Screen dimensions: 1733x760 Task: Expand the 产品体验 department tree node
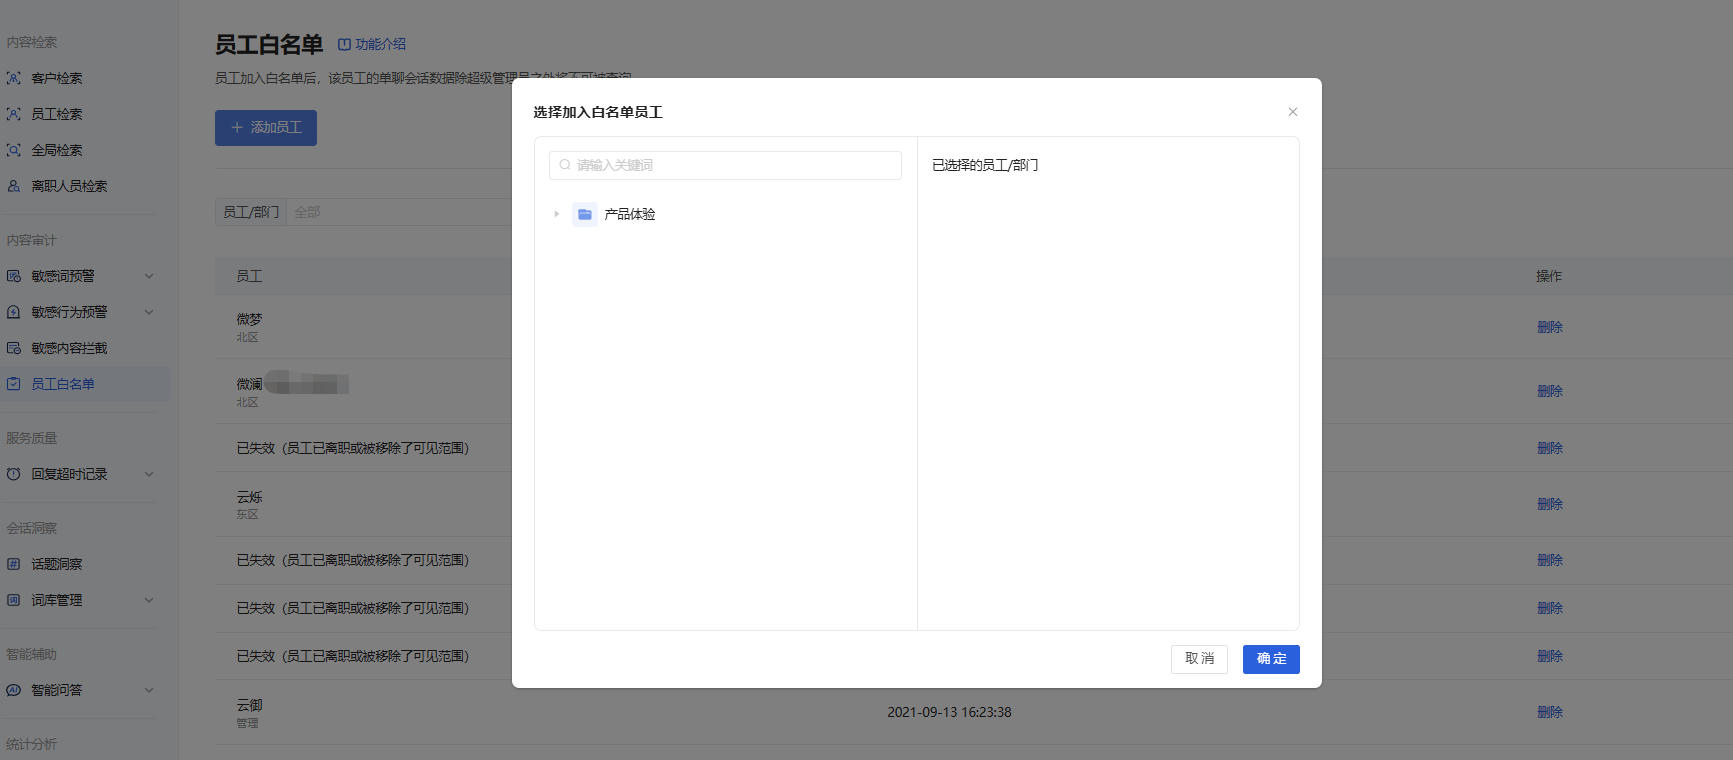pyautogui.click(x=556, y=214)
